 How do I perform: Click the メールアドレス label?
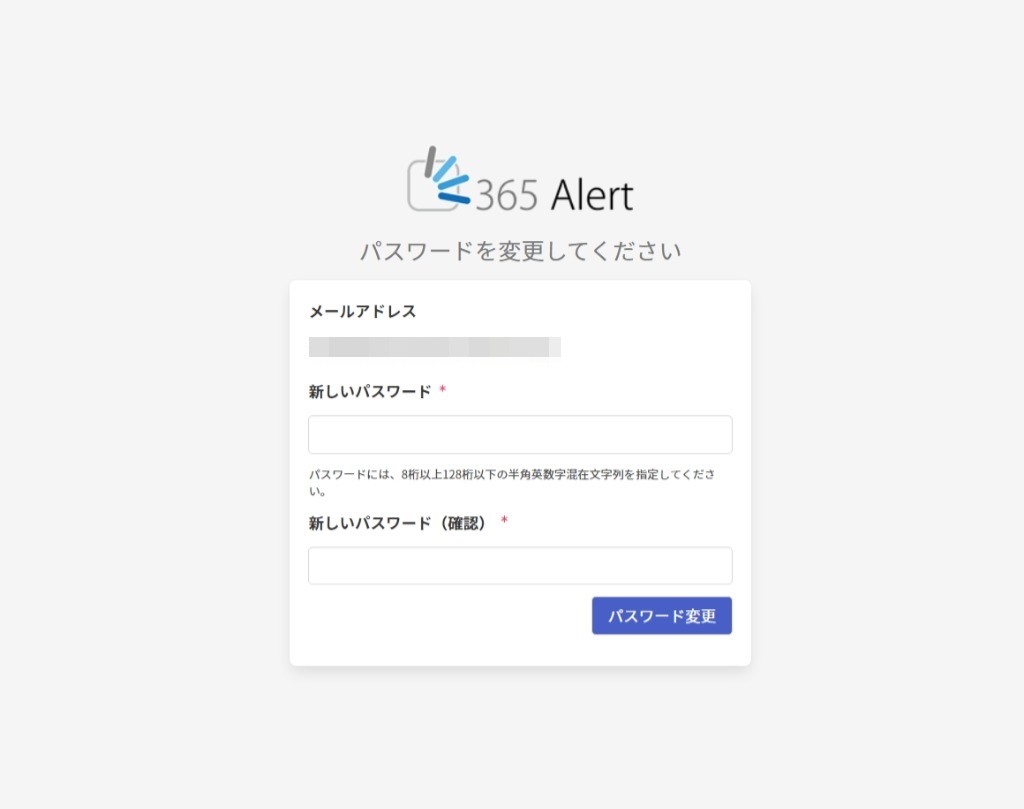(x=362, y=311)
